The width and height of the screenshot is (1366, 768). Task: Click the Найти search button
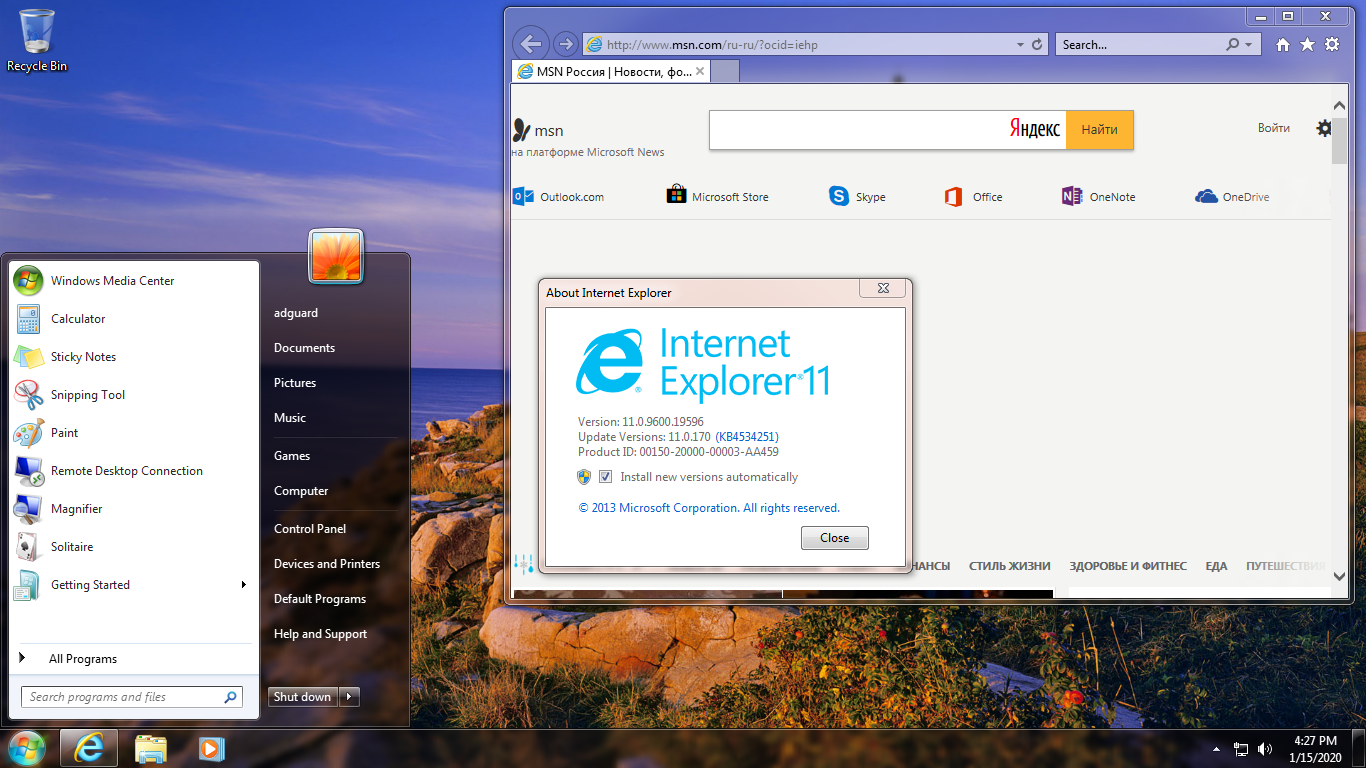(1099, 130)
